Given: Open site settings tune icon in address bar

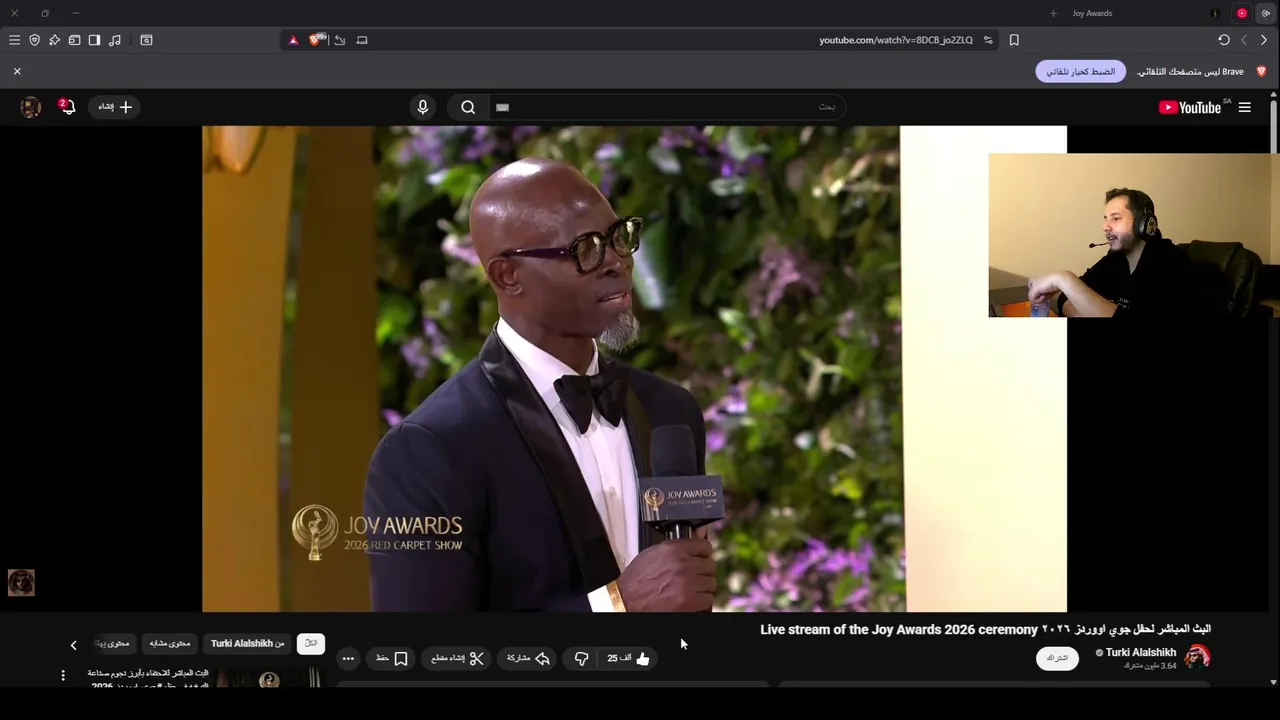Looking at the screenshot, I should [x=988, y=40].
